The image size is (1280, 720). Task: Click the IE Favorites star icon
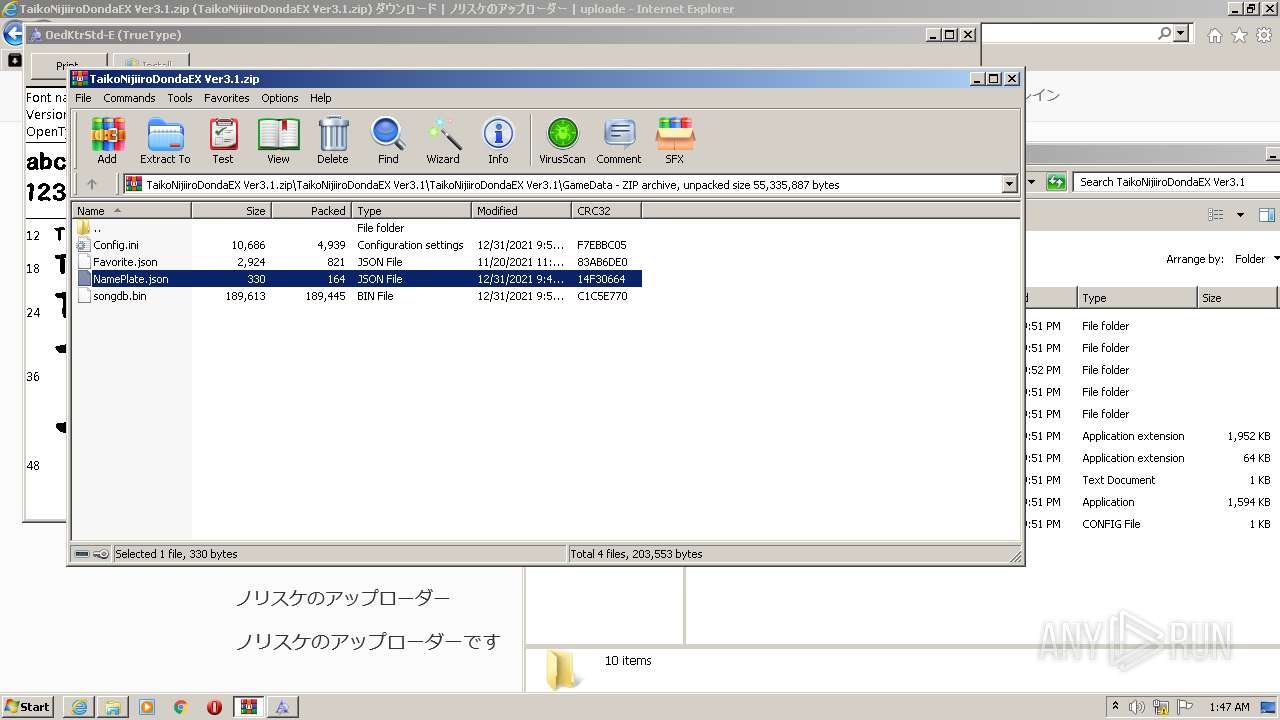pos(1239,35)
